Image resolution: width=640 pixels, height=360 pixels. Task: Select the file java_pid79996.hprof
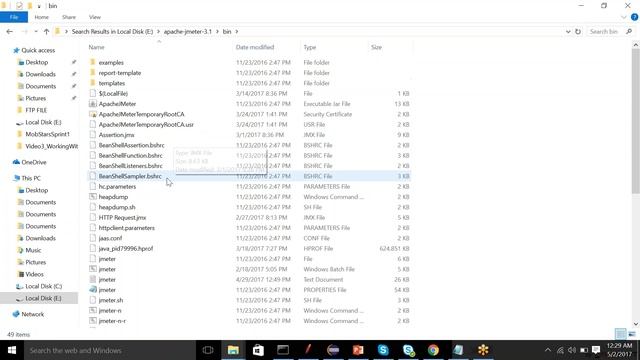coord(126,249)
